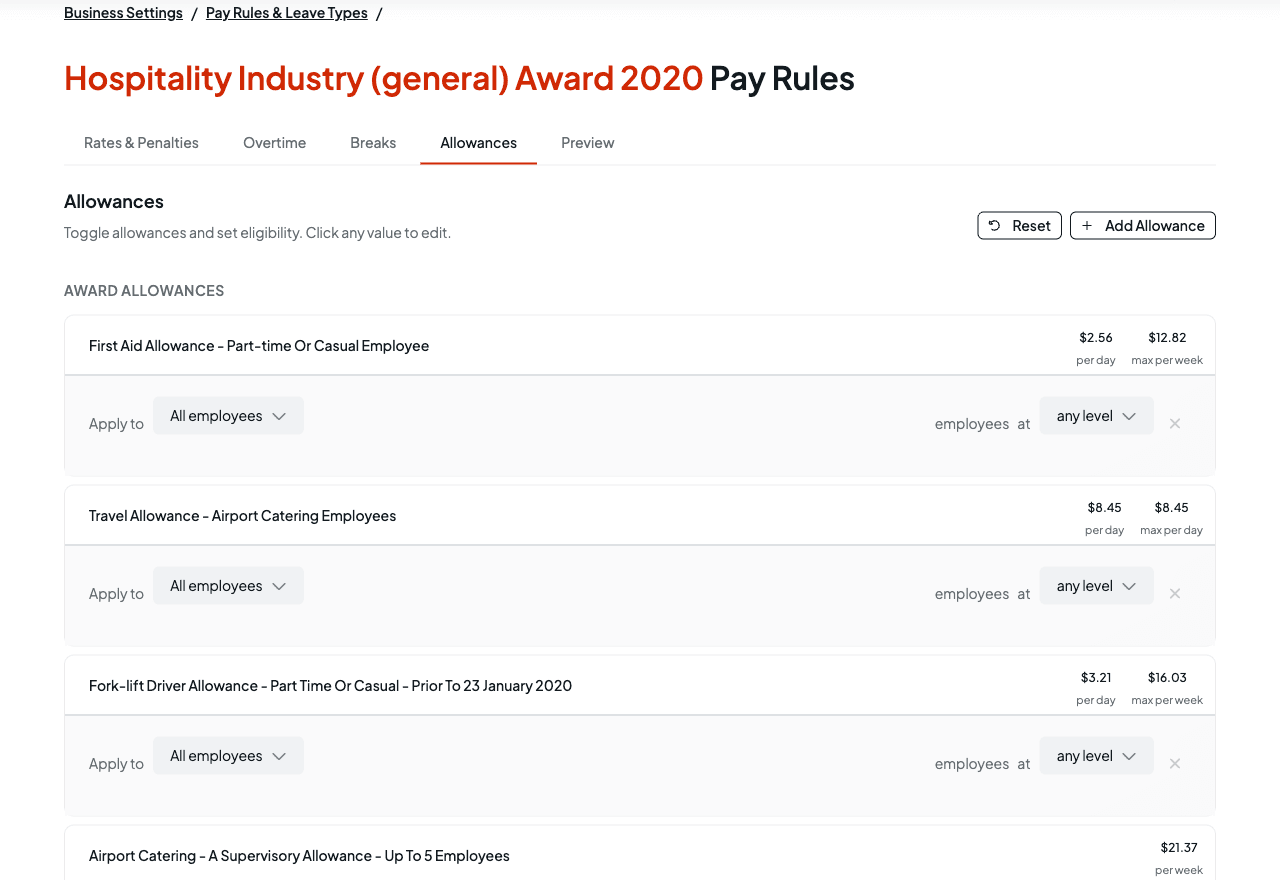Click the Reset button
Screen dimensions: 1280x880
pos(1019,226)
